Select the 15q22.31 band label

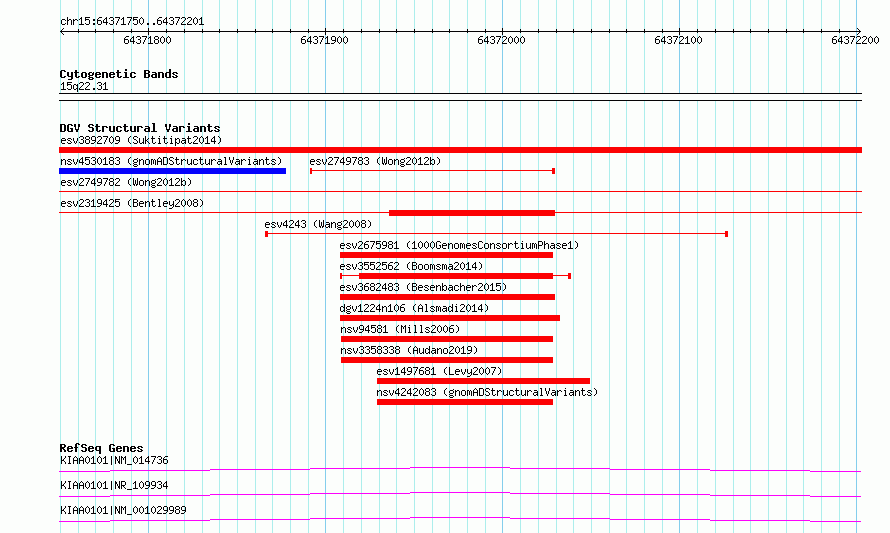tap(84, 86)
